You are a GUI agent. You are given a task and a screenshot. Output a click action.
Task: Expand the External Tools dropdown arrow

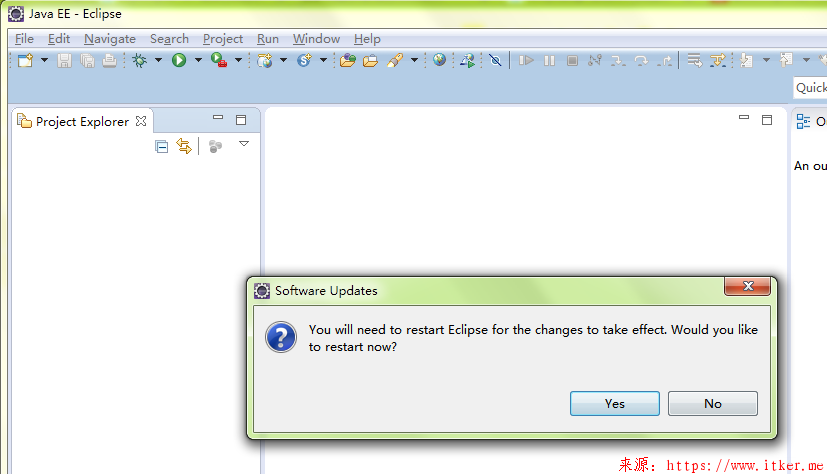click(238, 60)
